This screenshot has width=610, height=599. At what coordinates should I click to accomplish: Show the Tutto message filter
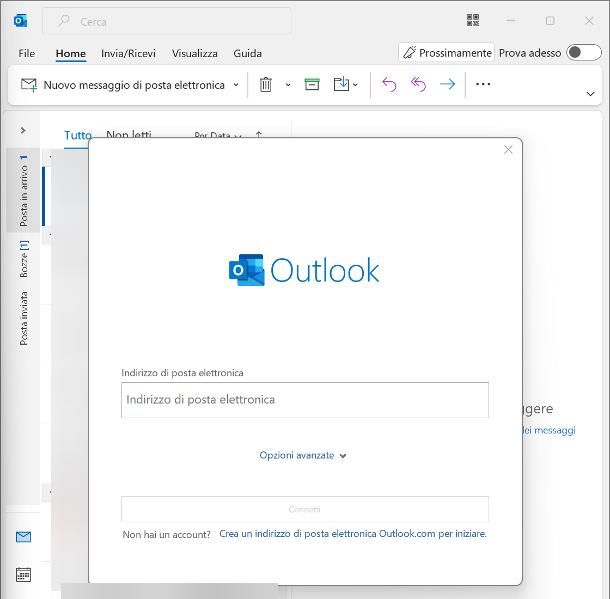78,135
